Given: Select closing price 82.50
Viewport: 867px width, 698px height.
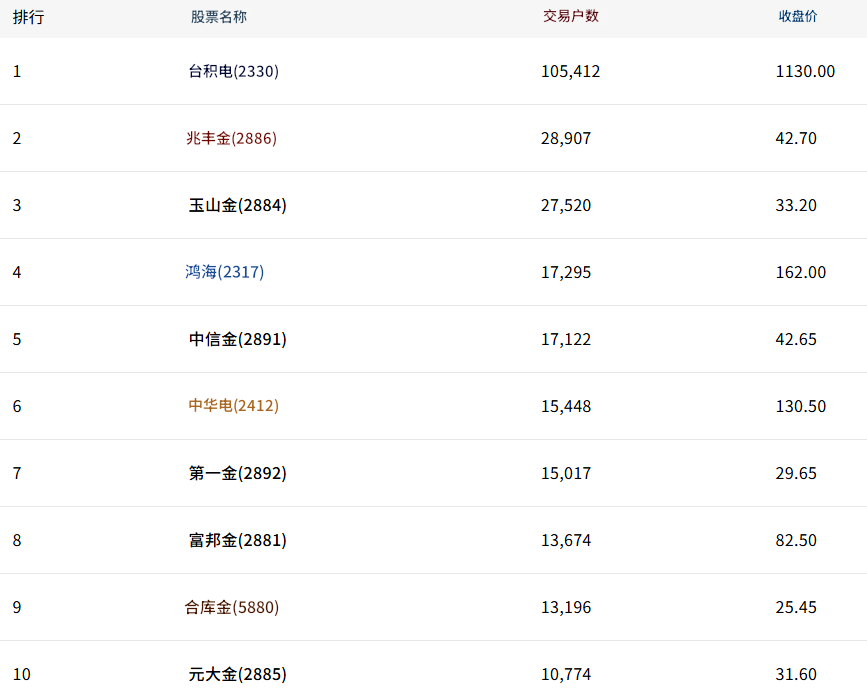Looking at the screenshot, I should click(x=796, y=540).
